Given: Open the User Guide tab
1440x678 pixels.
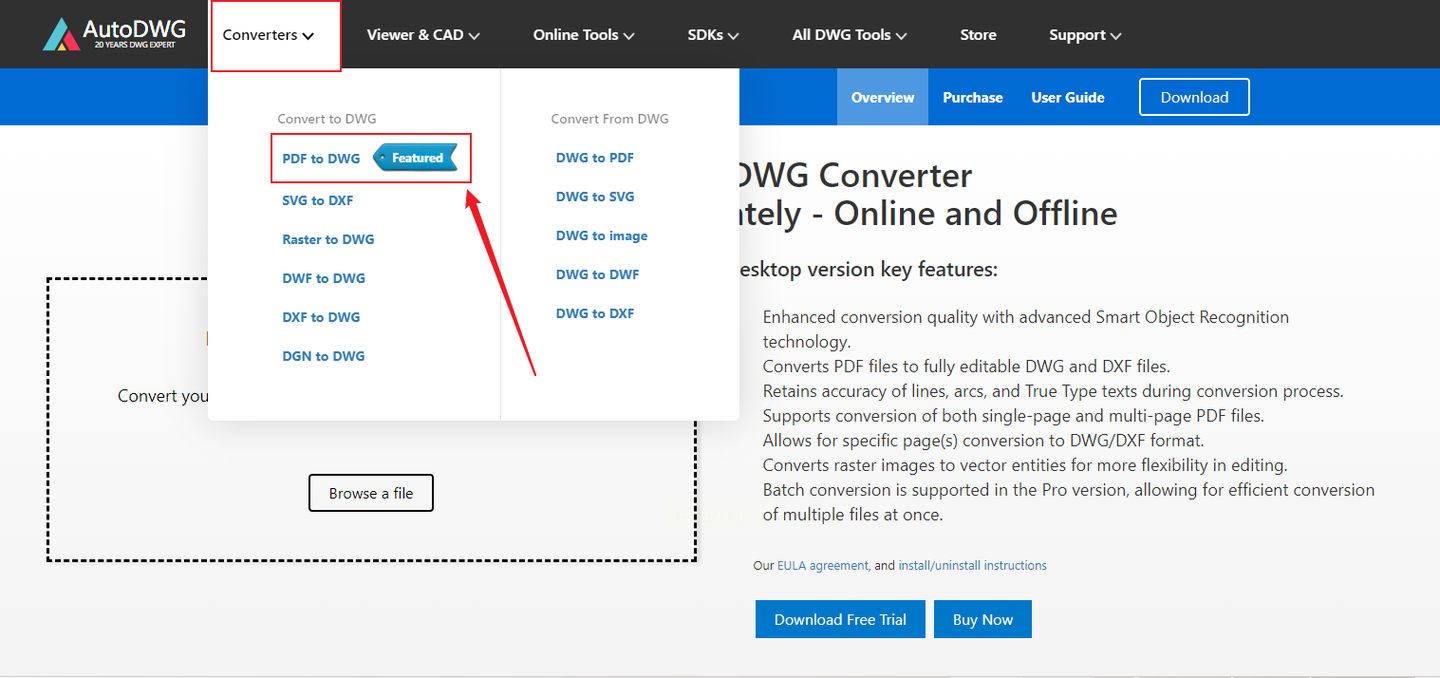Looking at the screenshot, I should click(1068, 97).
